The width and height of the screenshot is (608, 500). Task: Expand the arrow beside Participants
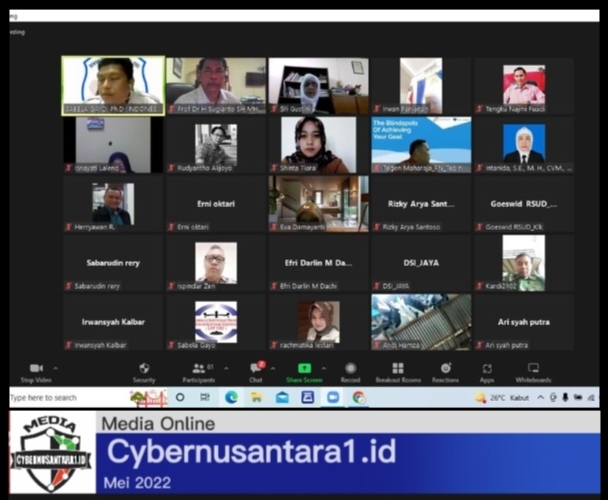[226, 368]
